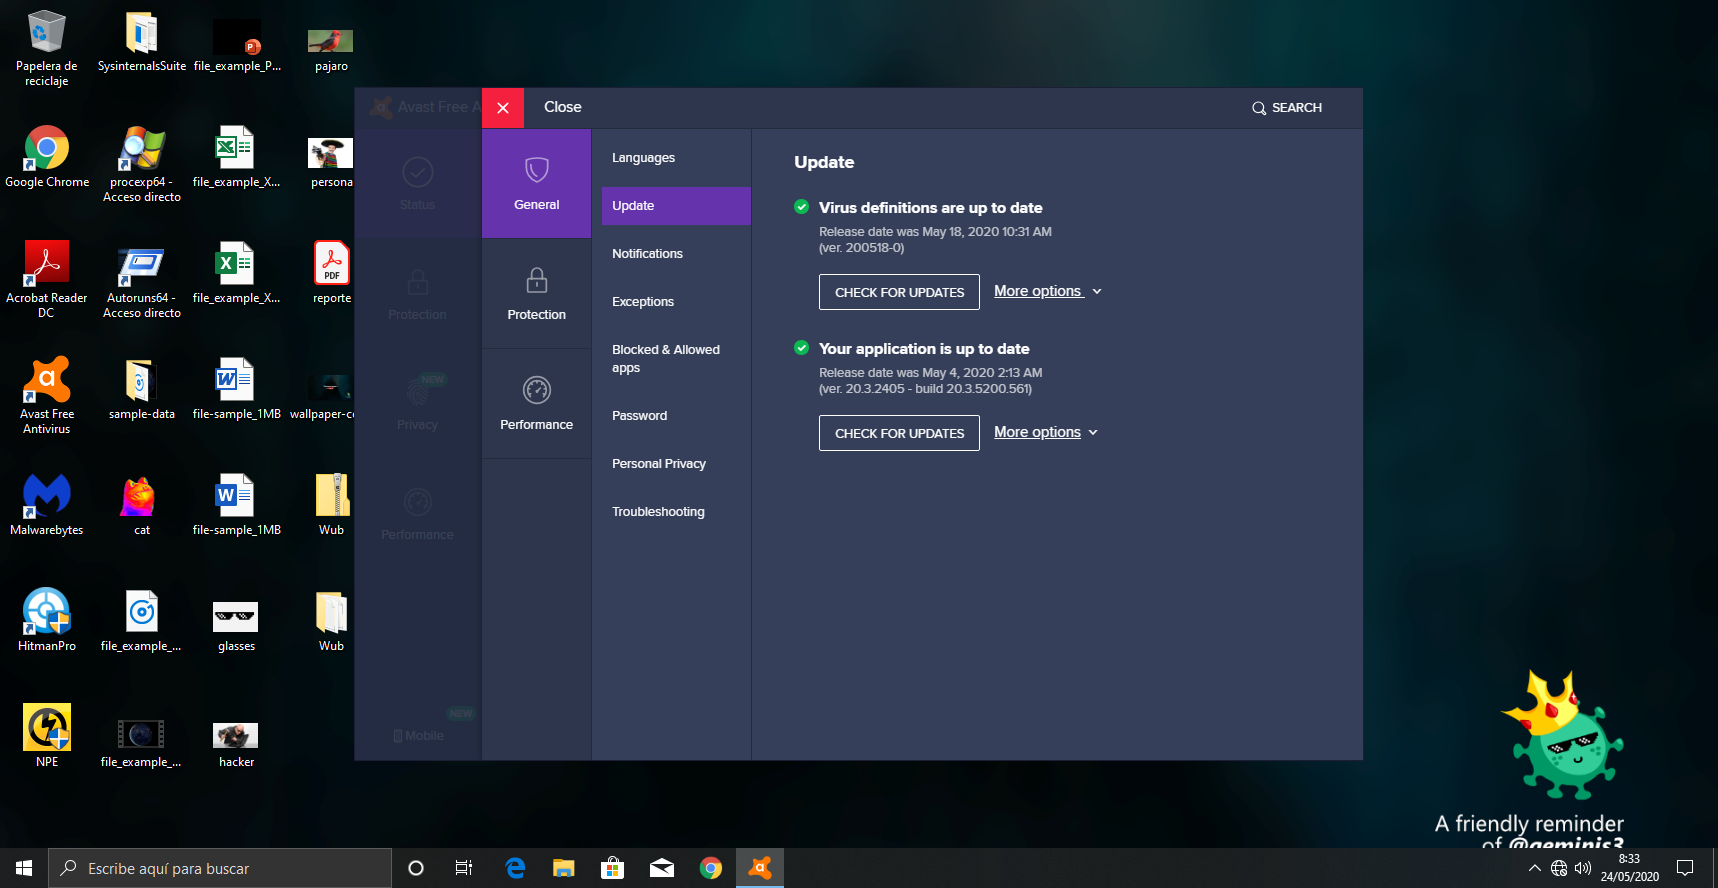
Task: Click the Avast icon on the taskbar
Action: (760, 868)
